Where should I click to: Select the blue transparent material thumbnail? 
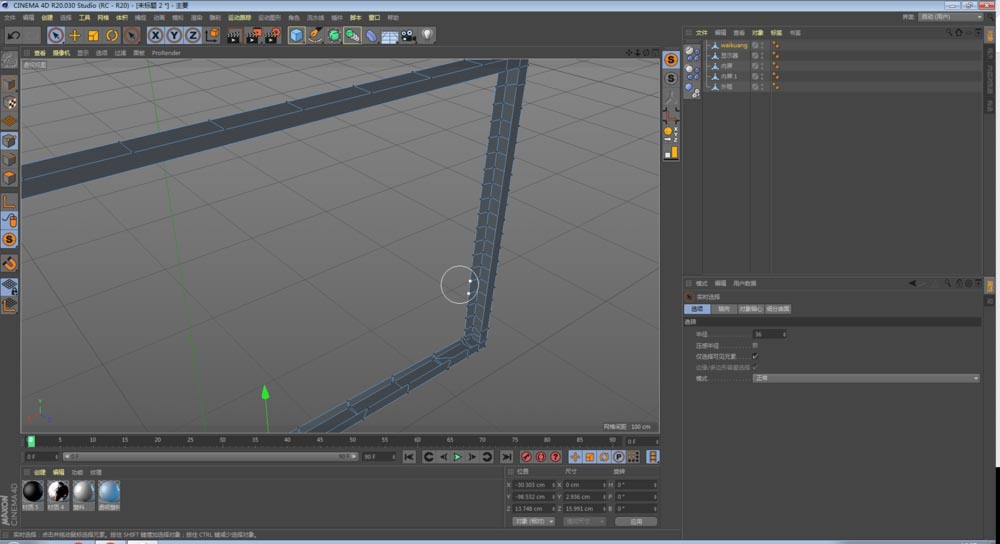(109, 492)
